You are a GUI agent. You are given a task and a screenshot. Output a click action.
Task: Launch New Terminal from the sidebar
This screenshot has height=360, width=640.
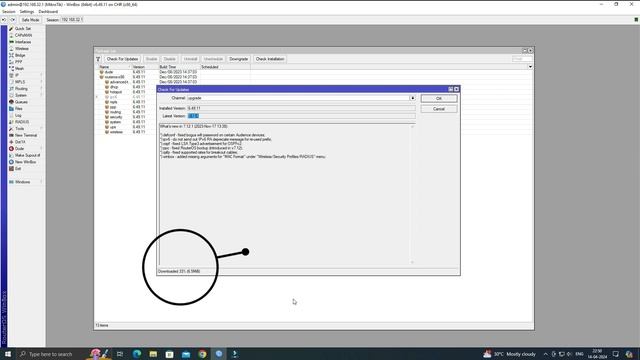tap(26, 135)
